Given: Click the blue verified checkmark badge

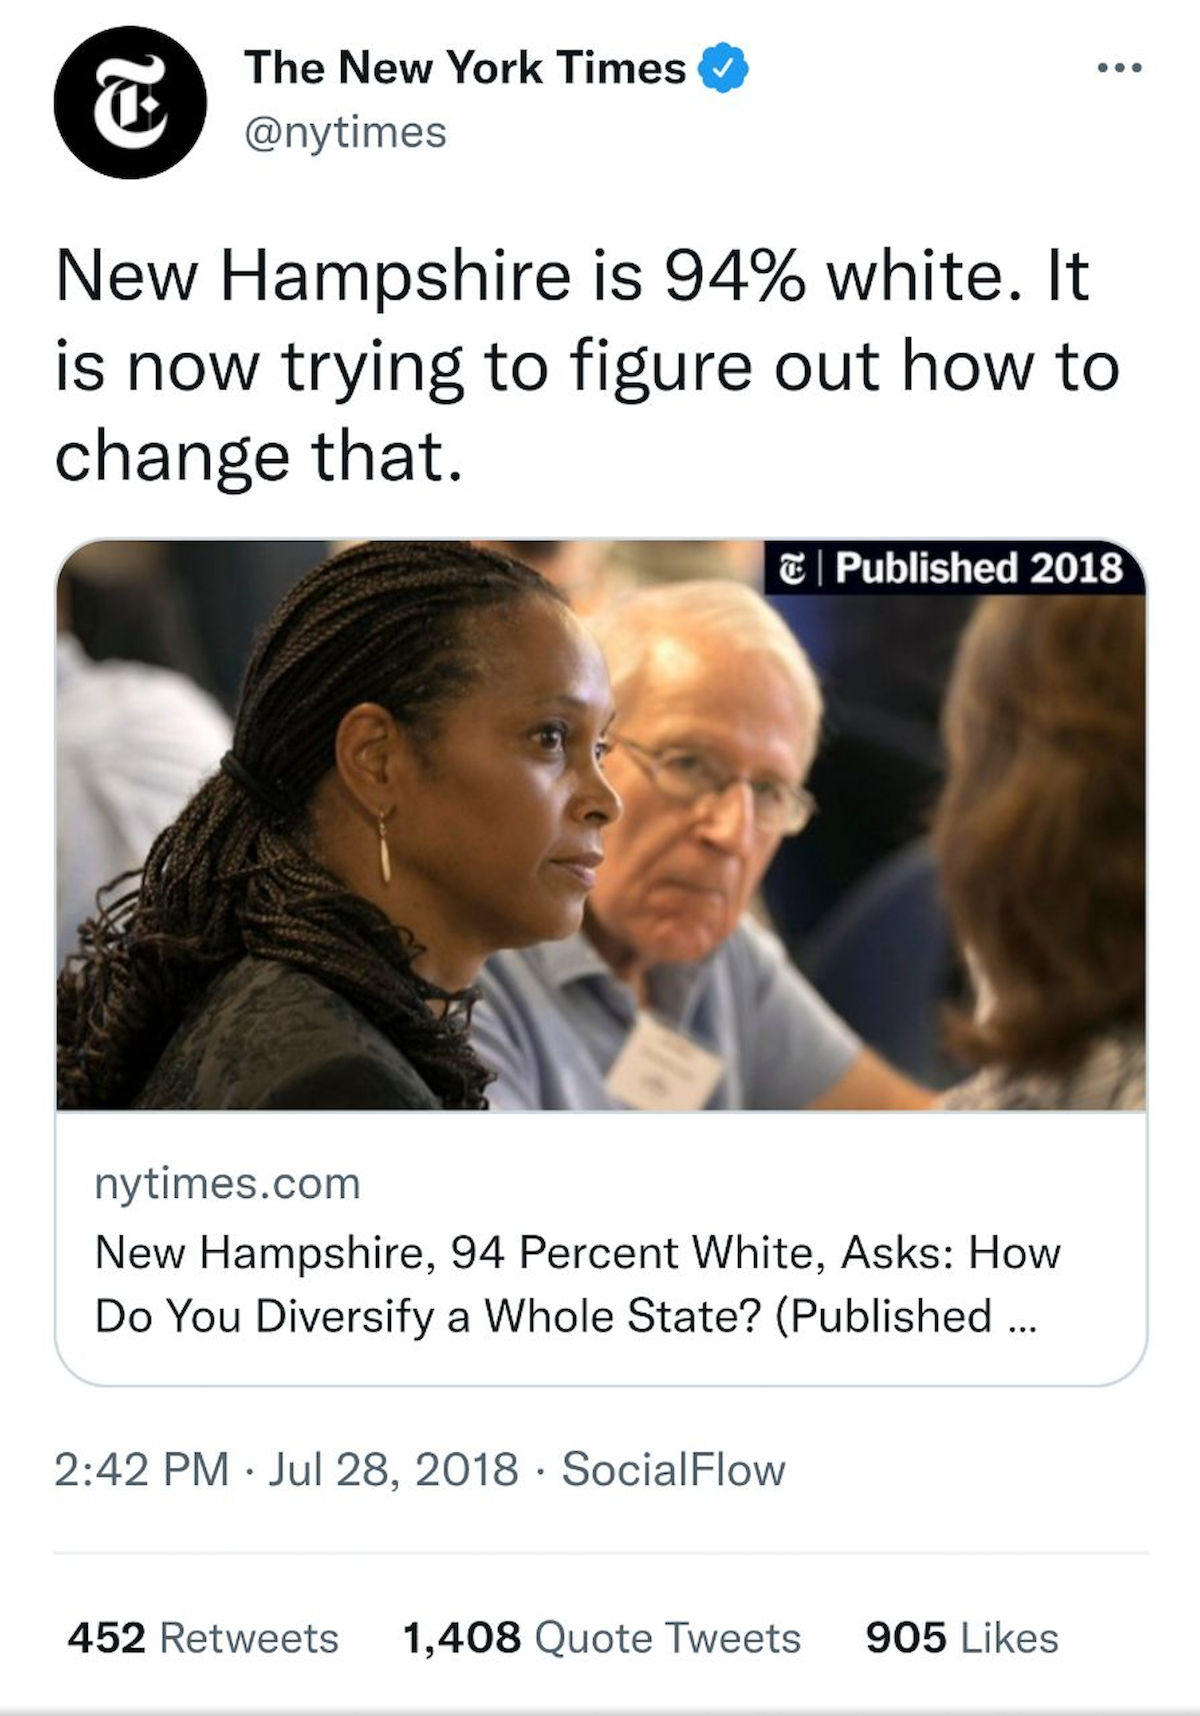Looking at the screenshot, I should (x=725, y=69).
